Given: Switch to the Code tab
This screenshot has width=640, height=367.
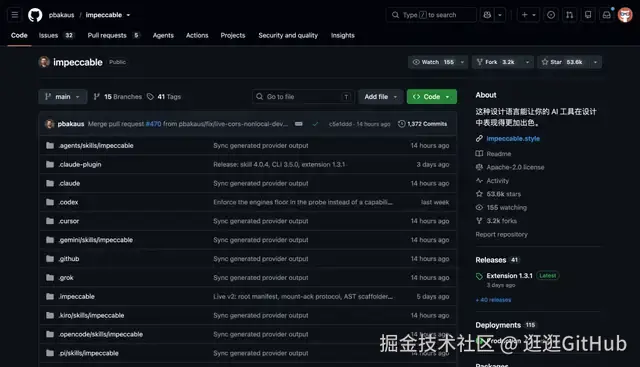Looking at the screenshot, I should click(19, 36).
